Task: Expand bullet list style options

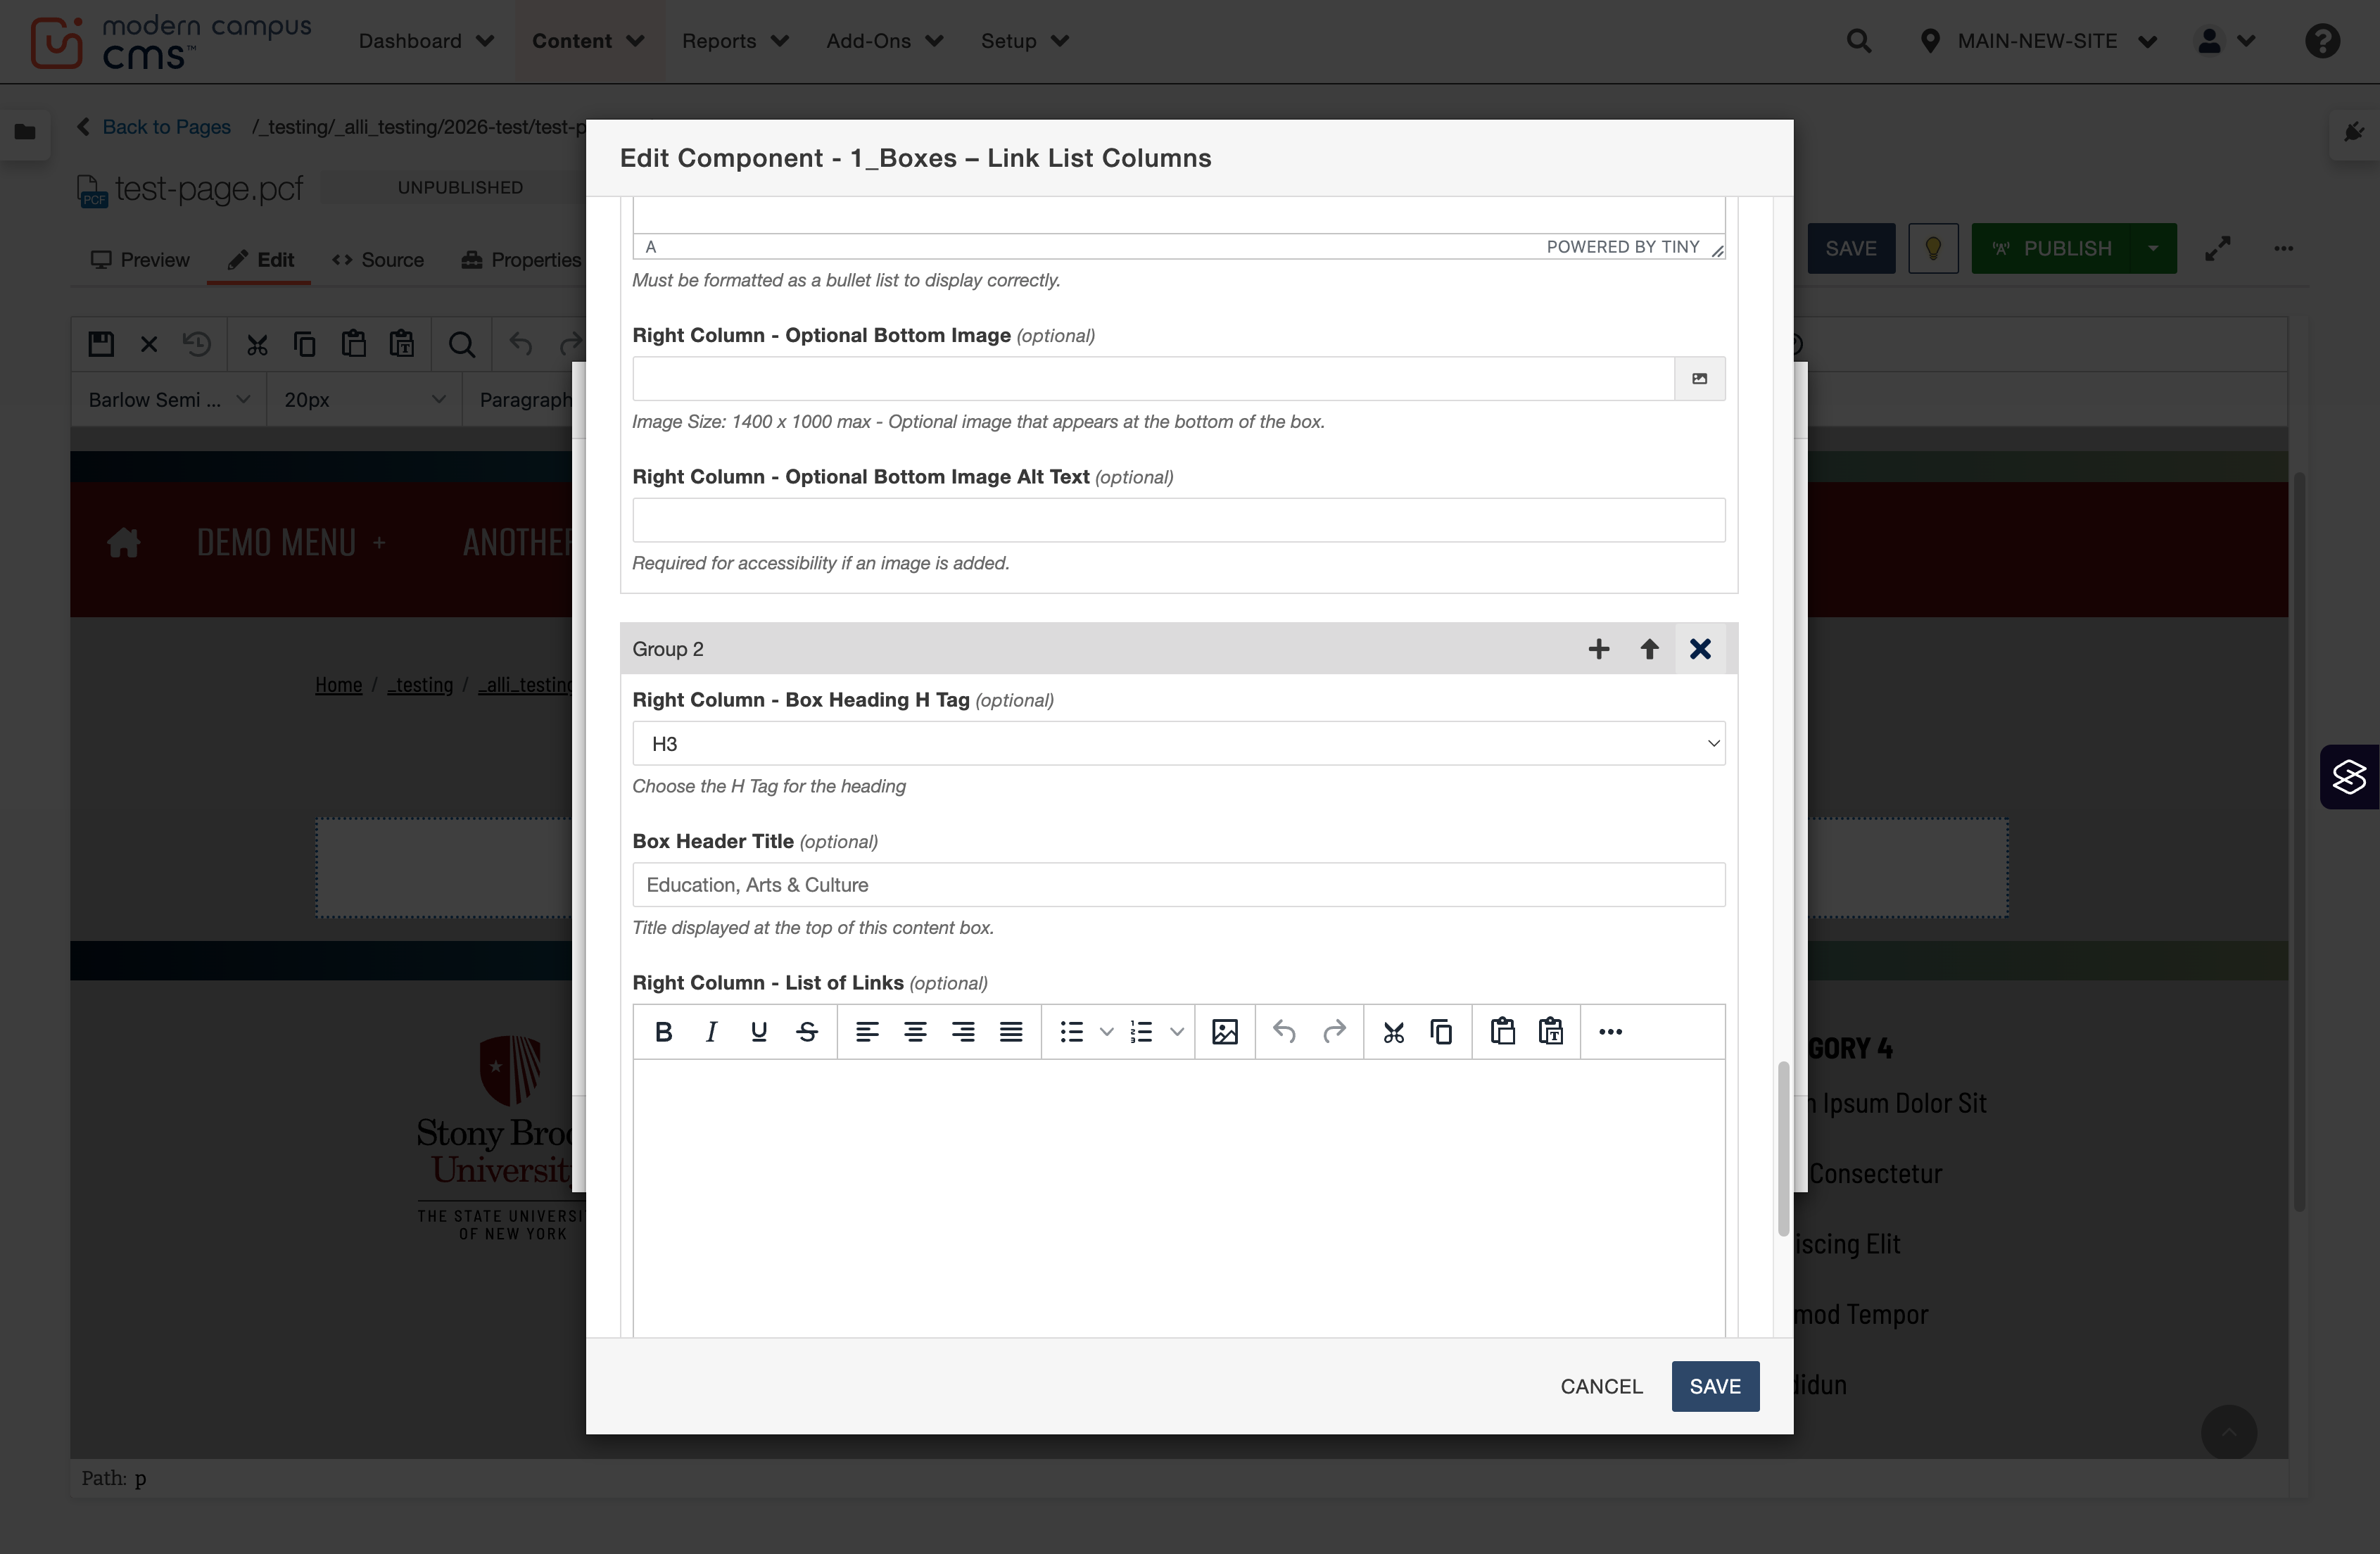Action: click(1107, 1032)
